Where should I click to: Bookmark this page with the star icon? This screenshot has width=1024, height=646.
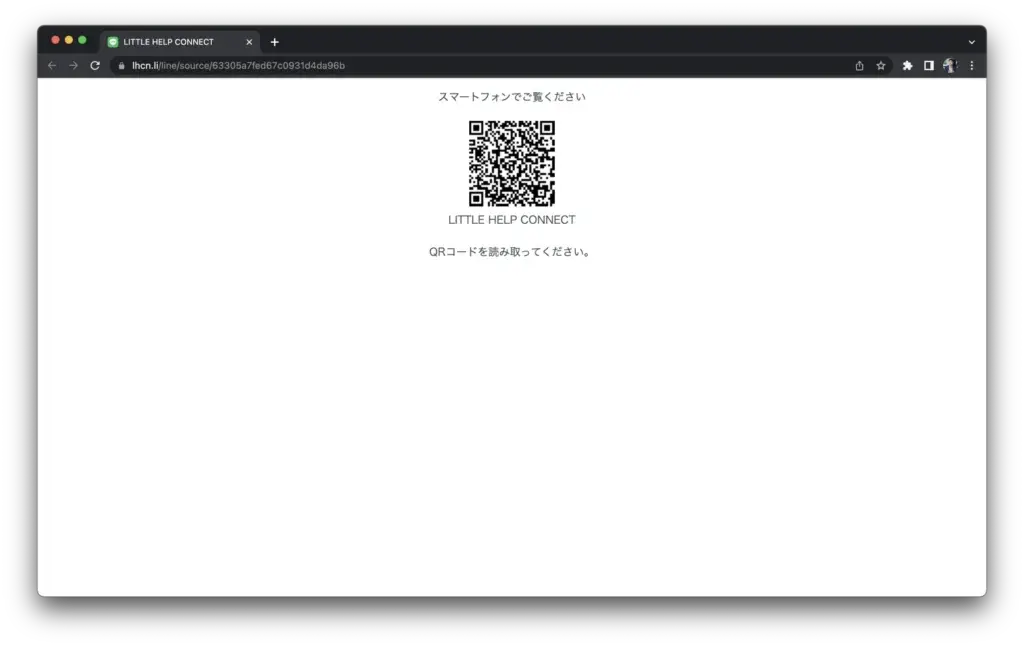[x=881, y=66]
